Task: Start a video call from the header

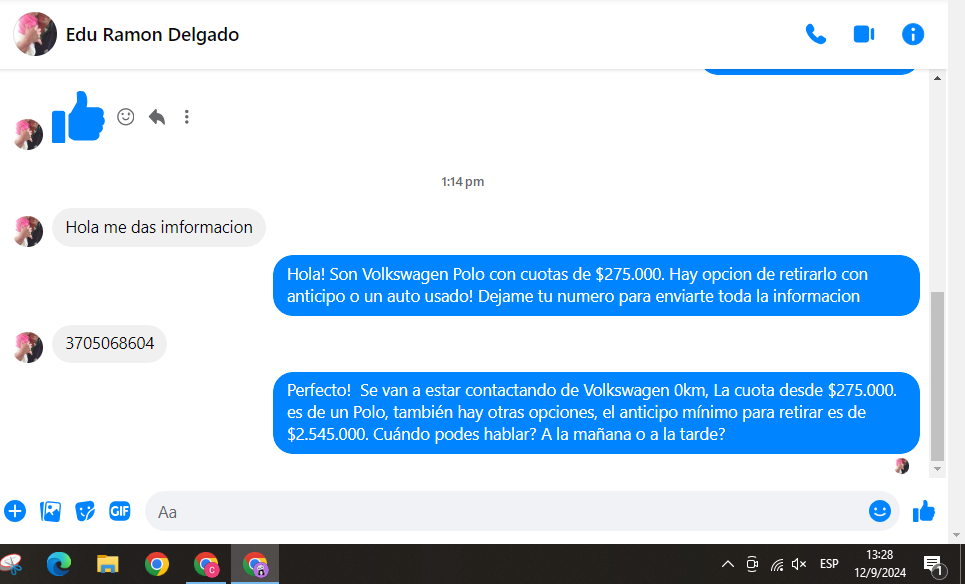Action: coord(863,34)
